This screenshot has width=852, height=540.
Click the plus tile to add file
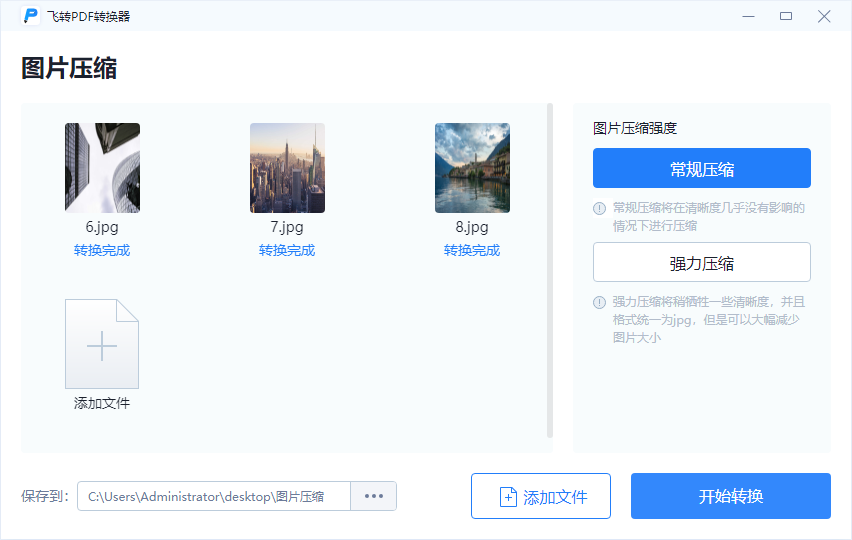coord(102,344)
